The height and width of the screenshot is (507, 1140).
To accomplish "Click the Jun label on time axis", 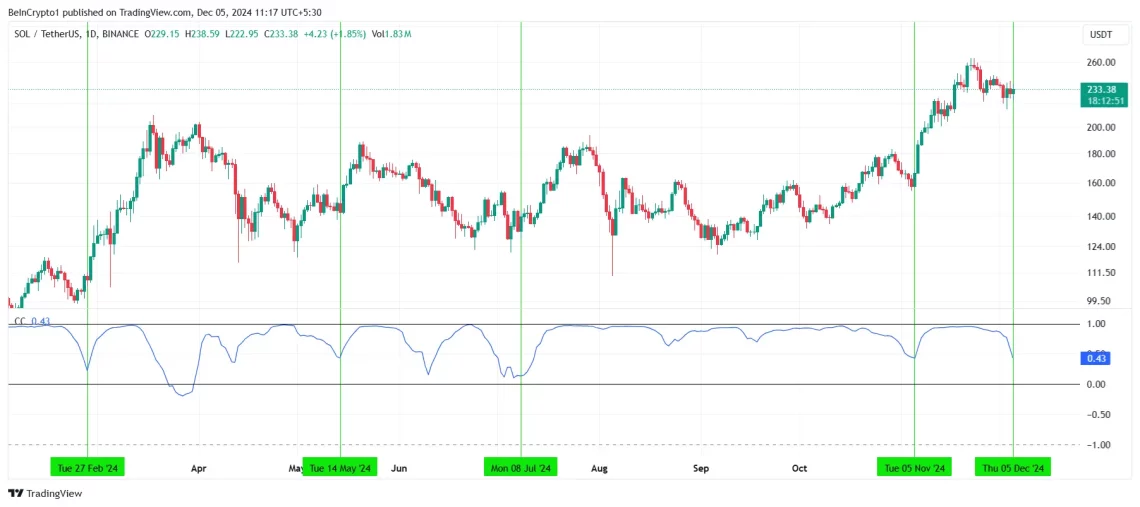I will coord(398,468).
